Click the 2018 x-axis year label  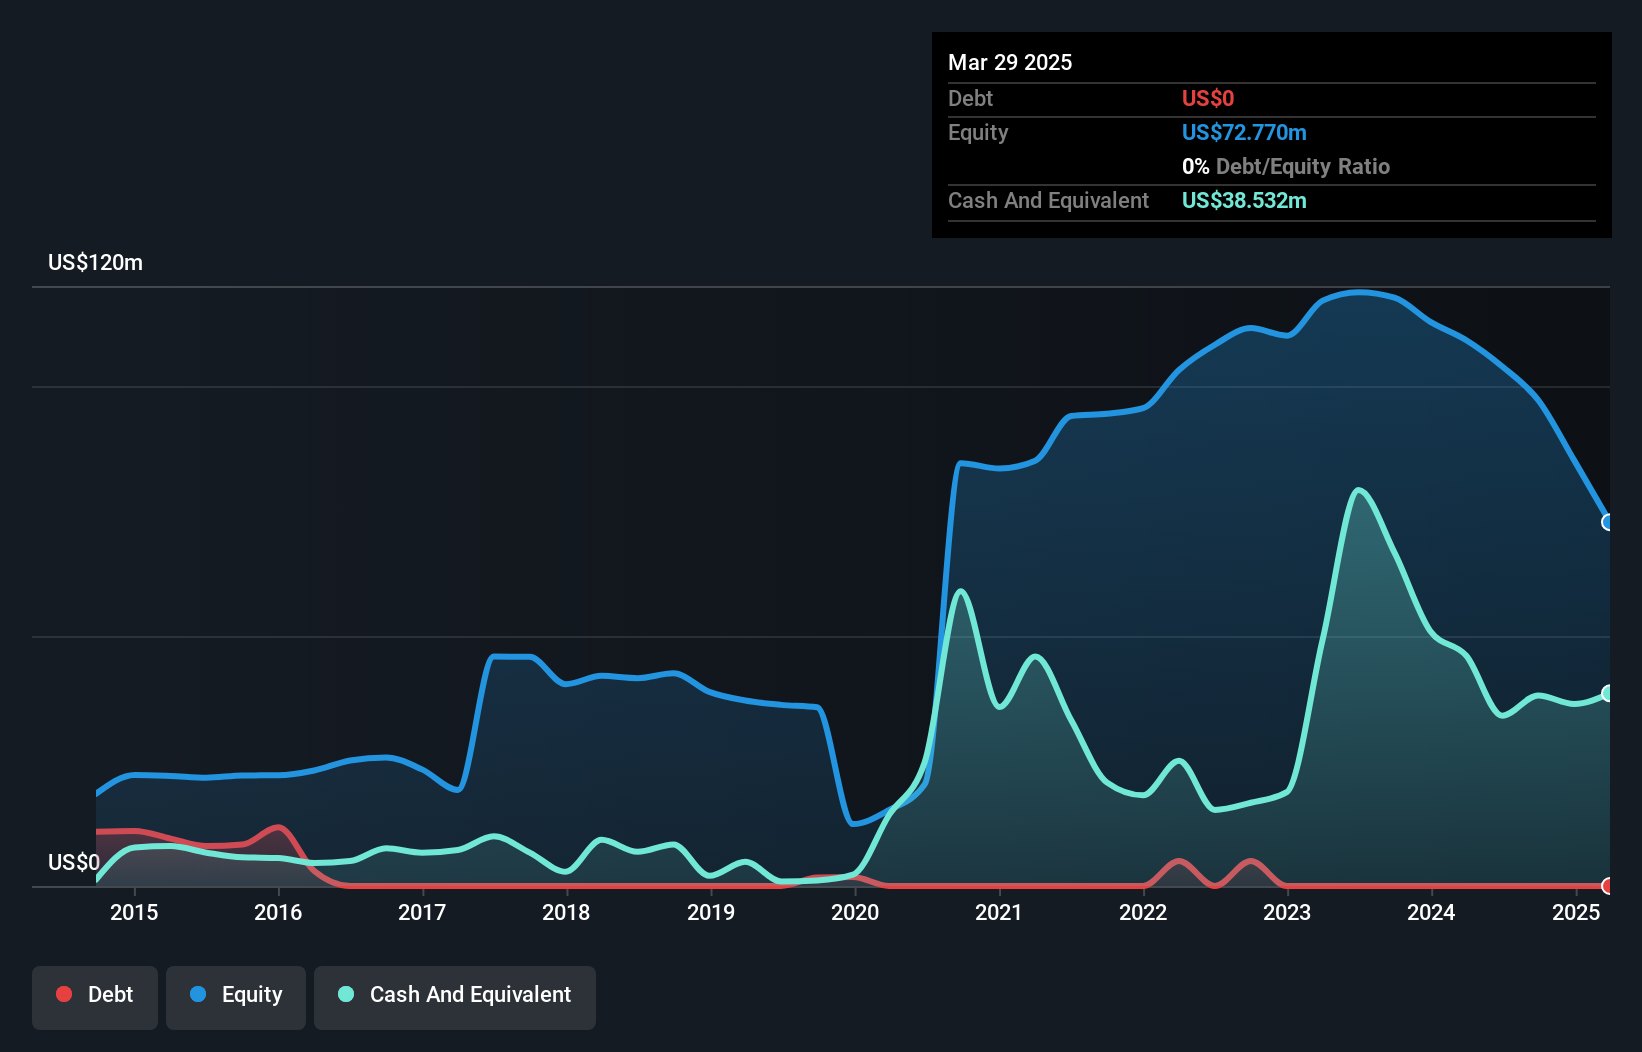click(566, 912)
